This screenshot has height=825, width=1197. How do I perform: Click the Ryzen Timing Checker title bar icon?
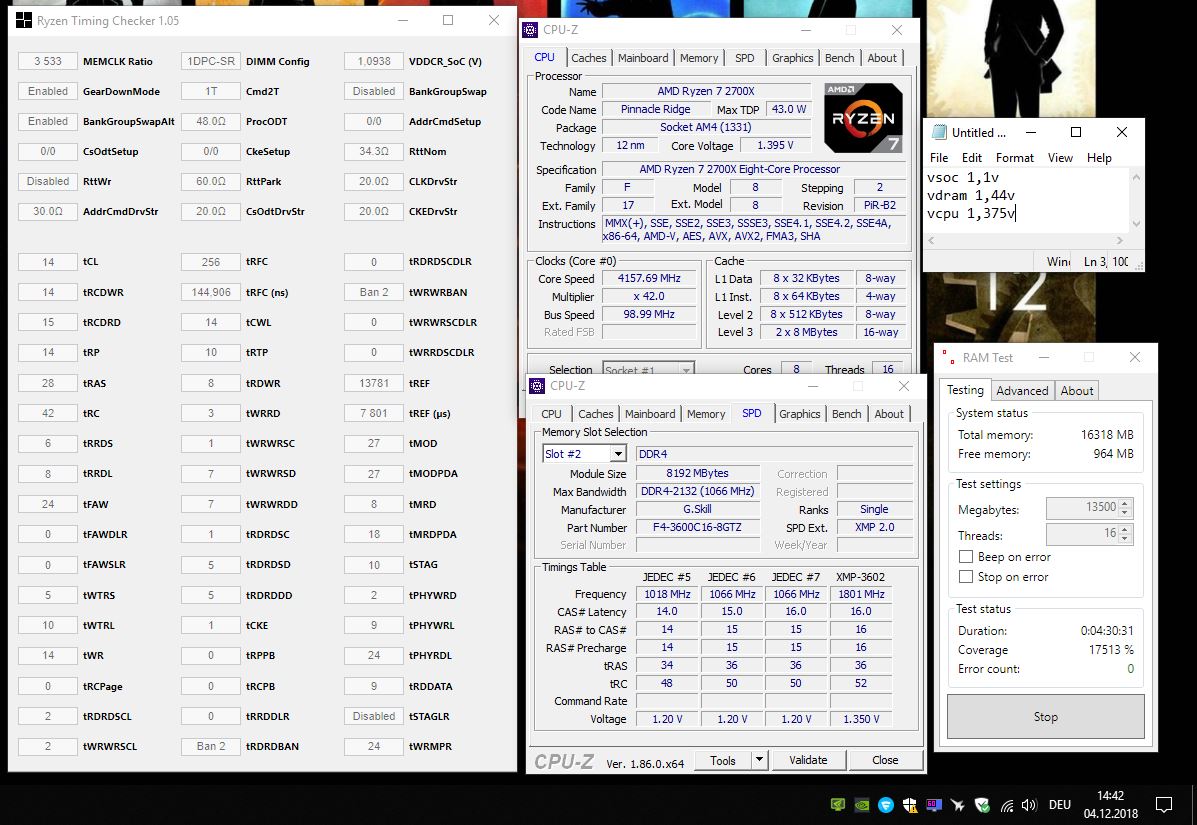[x=24, y=21]
